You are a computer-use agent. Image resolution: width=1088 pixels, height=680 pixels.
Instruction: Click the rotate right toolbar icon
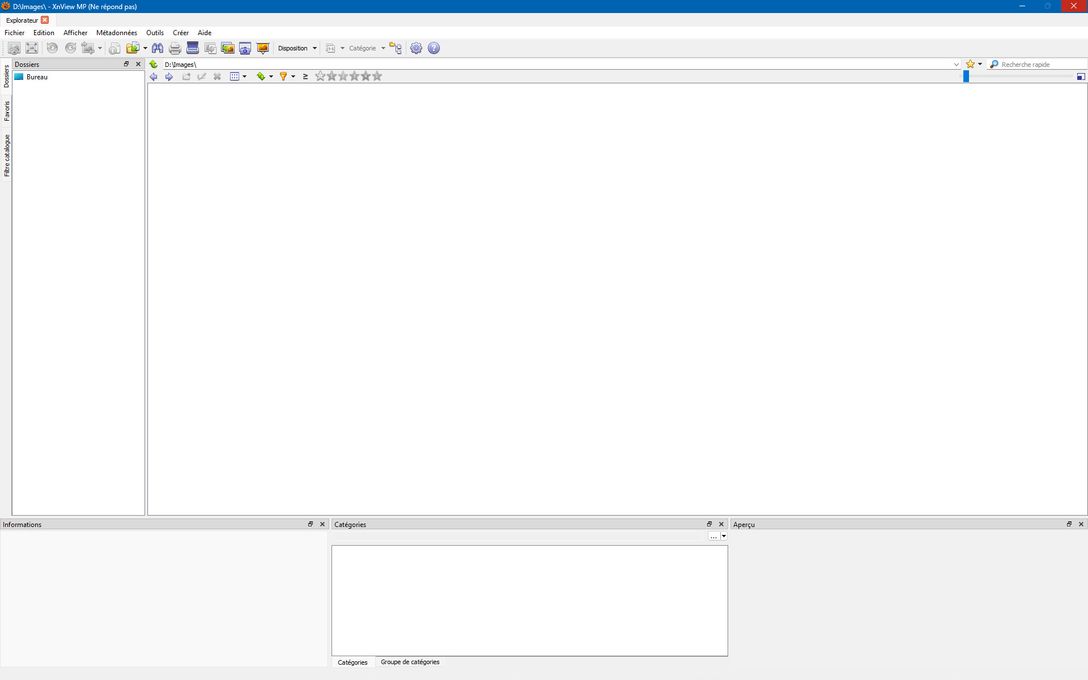pyautogui.click(x=70, y=48)
